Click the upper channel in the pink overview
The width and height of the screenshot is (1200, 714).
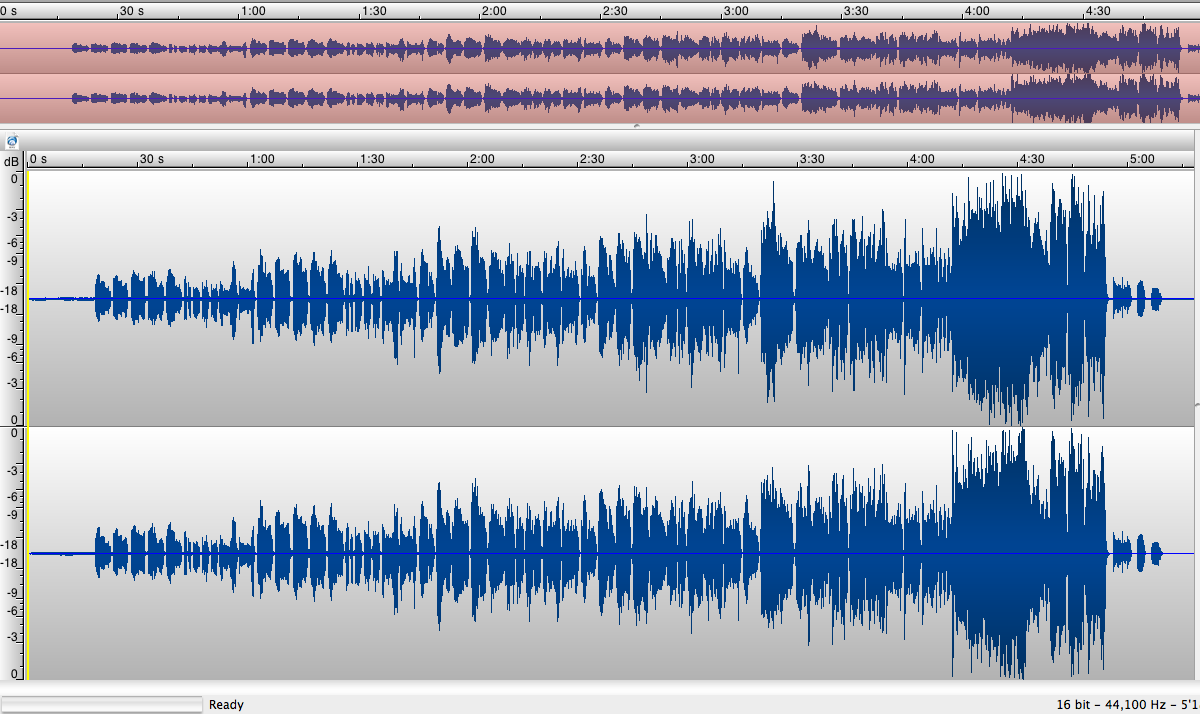point(600,48)
